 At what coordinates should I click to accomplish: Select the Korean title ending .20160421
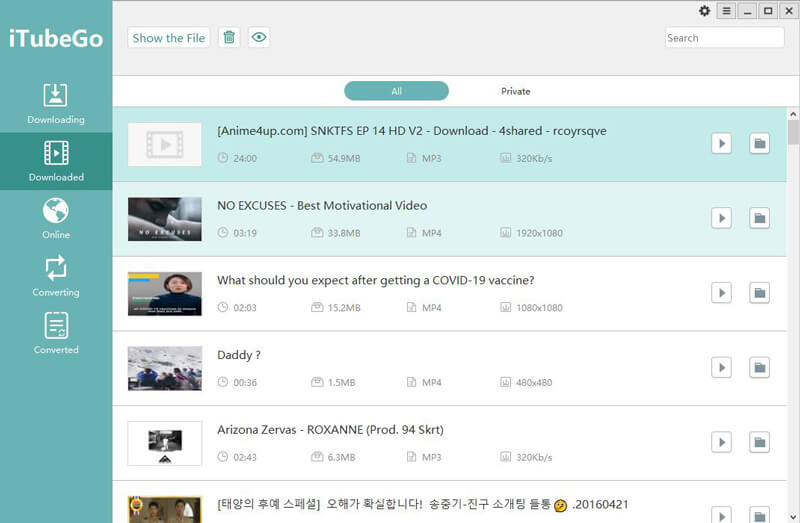pyautogui.click(x=422, y=505)
